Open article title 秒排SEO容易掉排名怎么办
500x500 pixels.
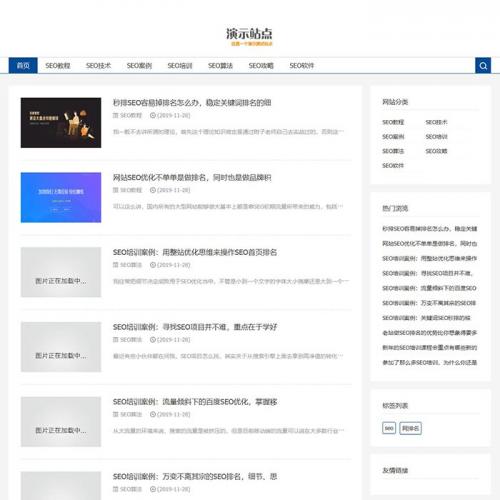coord(192,102)
